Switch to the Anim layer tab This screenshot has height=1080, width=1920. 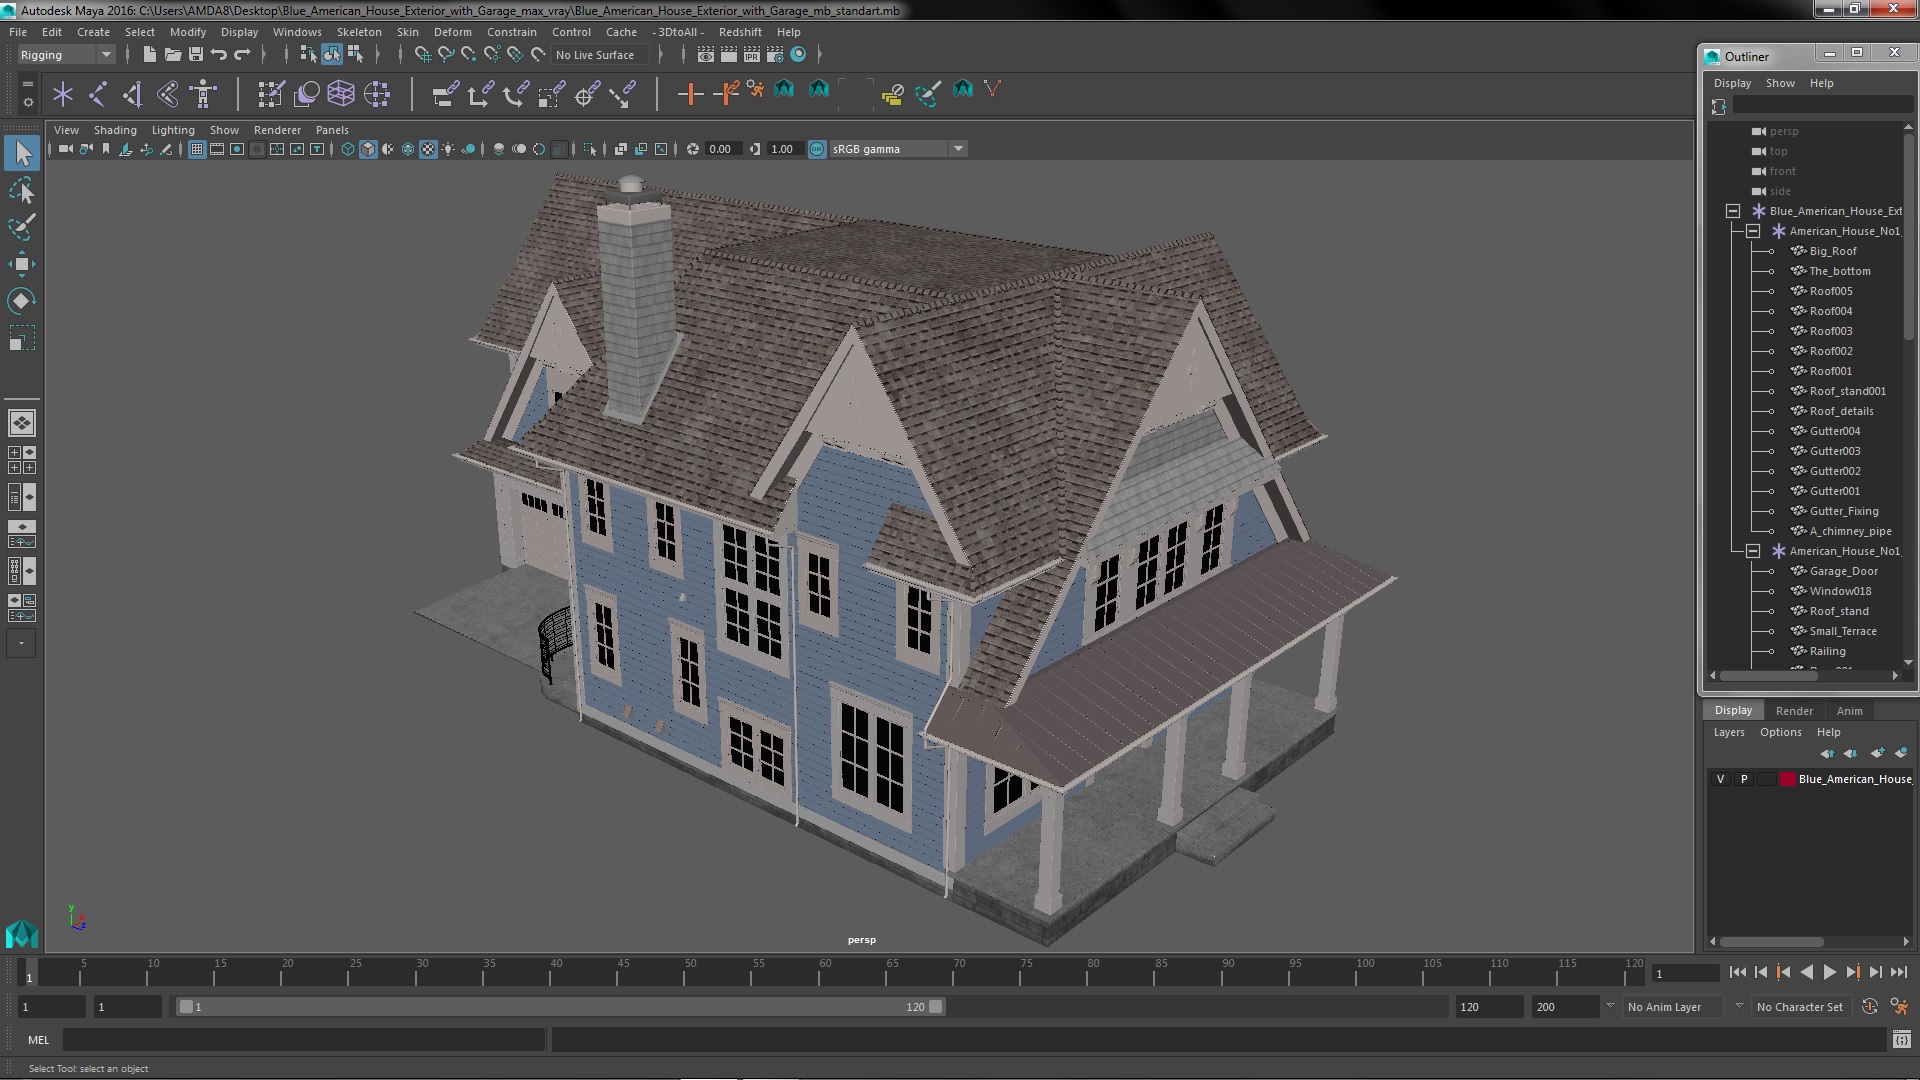pyautogui.click(x=1849, y=711)
